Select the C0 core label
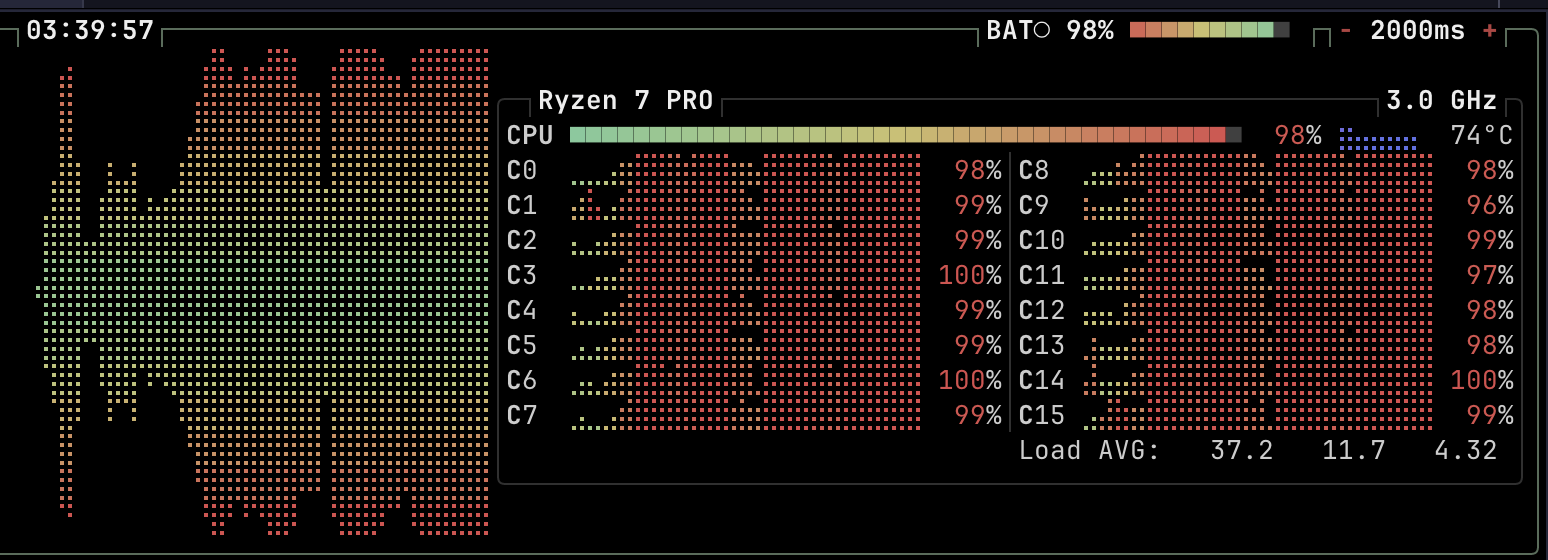This screenshot has width=1548, height=560. point(522,171)
